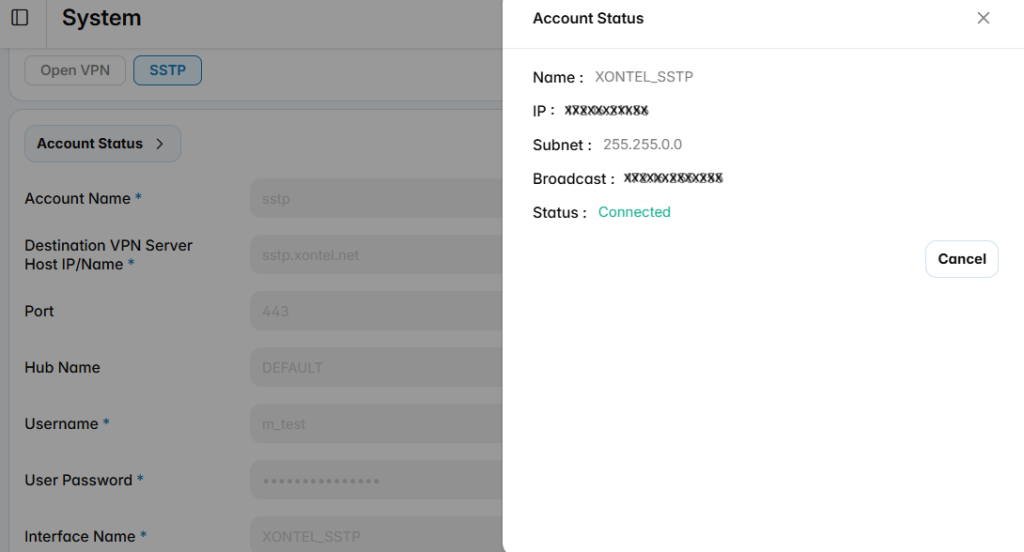Select the Interface Name field

coord(376,534)
